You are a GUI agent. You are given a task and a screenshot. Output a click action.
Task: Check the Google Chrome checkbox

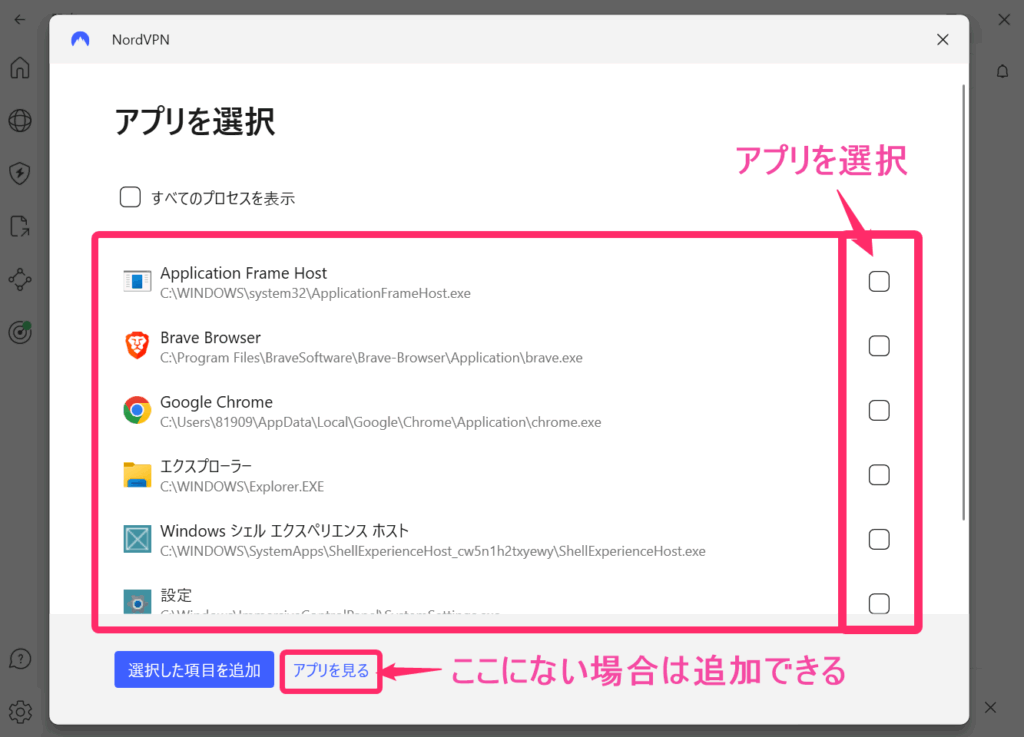(879, 411)
